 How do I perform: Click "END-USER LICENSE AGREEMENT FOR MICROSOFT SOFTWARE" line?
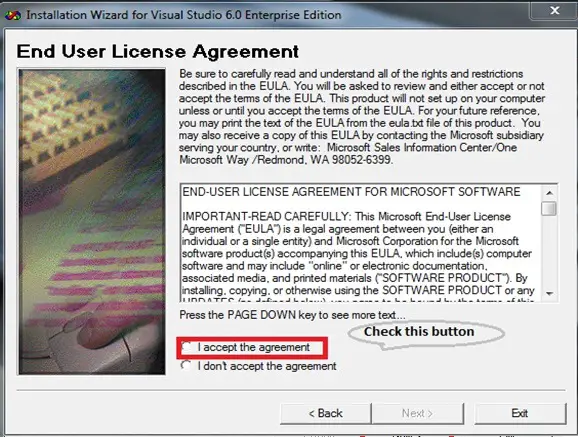tap(351, 192)
